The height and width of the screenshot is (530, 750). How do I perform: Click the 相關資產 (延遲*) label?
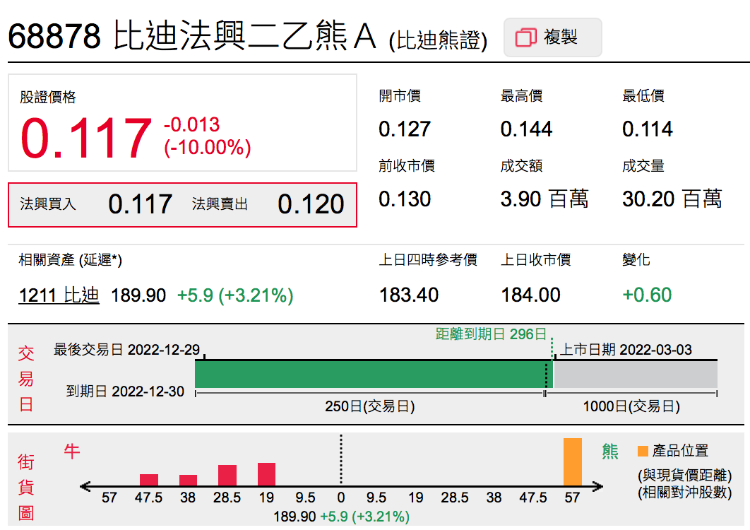pos(70,260)
